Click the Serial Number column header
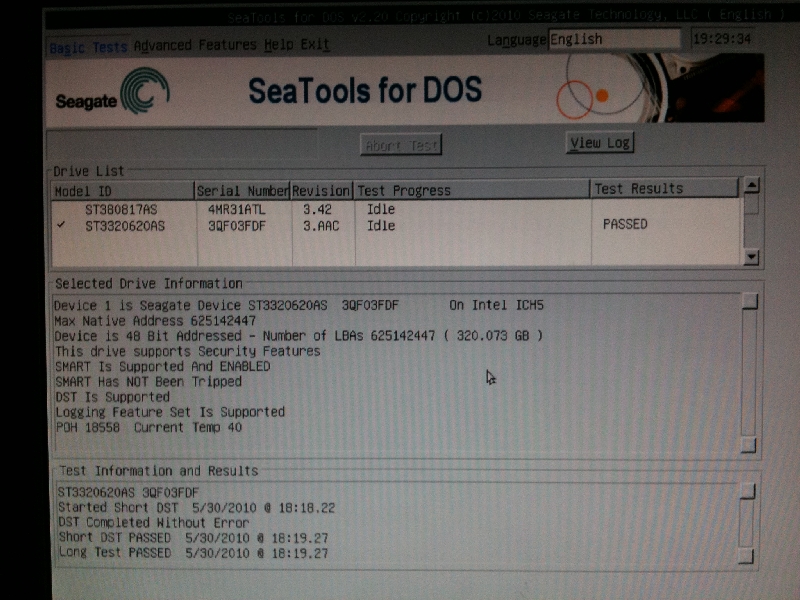The height and width of the screenshot is (600, 800). click(x=242, y=190)
